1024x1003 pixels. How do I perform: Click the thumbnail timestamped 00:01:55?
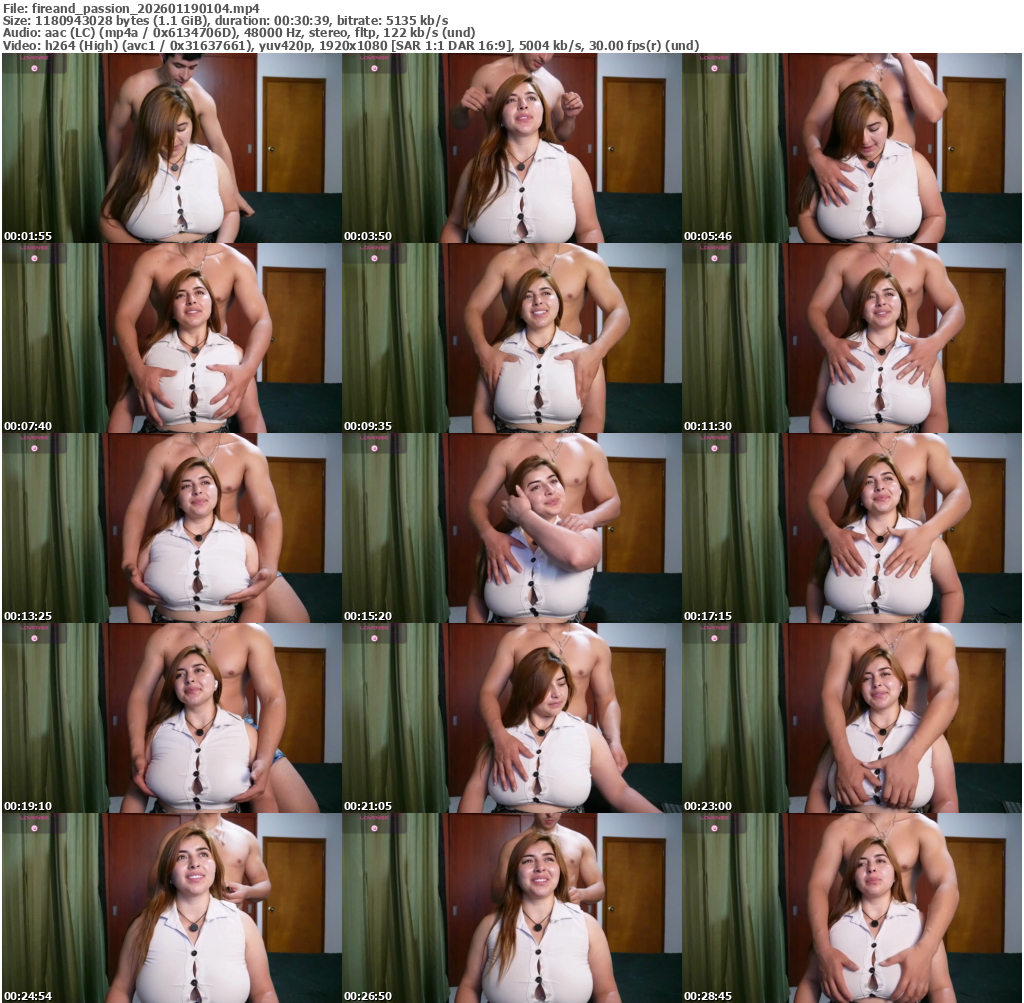coord(172,148)
